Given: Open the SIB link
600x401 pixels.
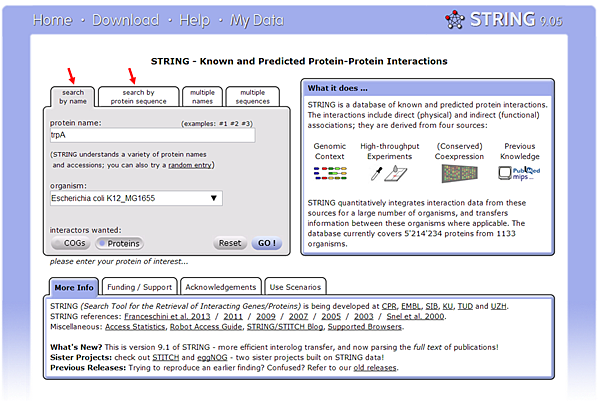Looking at the screenshot, I should 432,306.
